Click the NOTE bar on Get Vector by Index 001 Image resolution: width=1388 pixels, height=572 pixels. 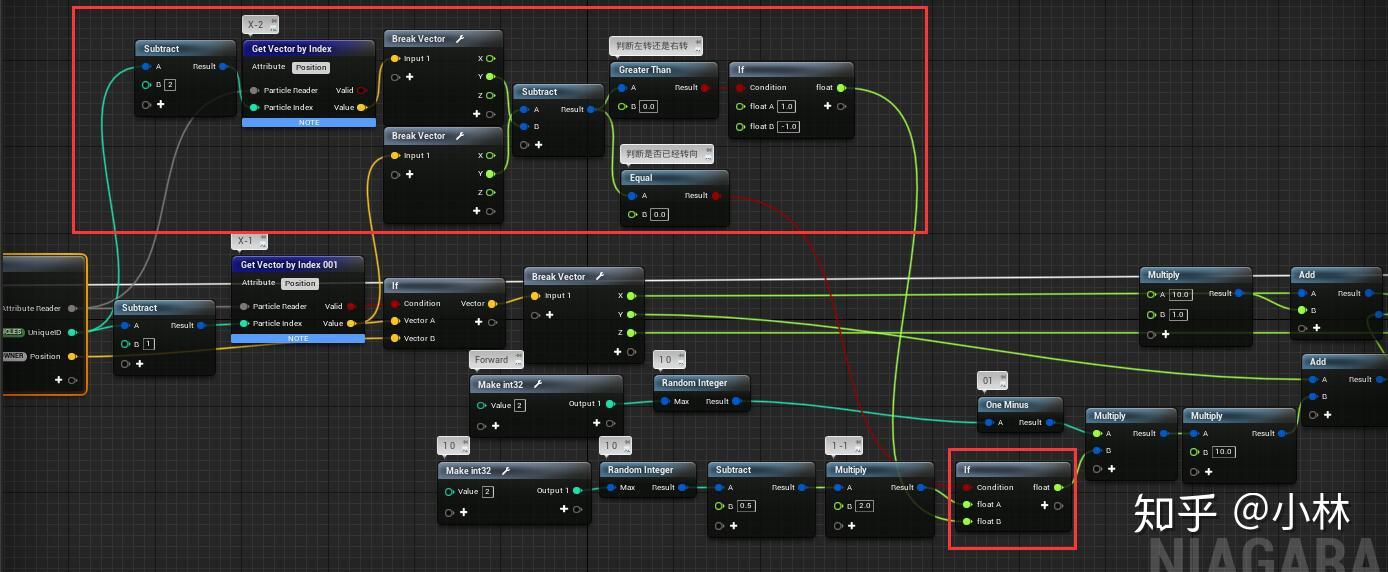298,338
